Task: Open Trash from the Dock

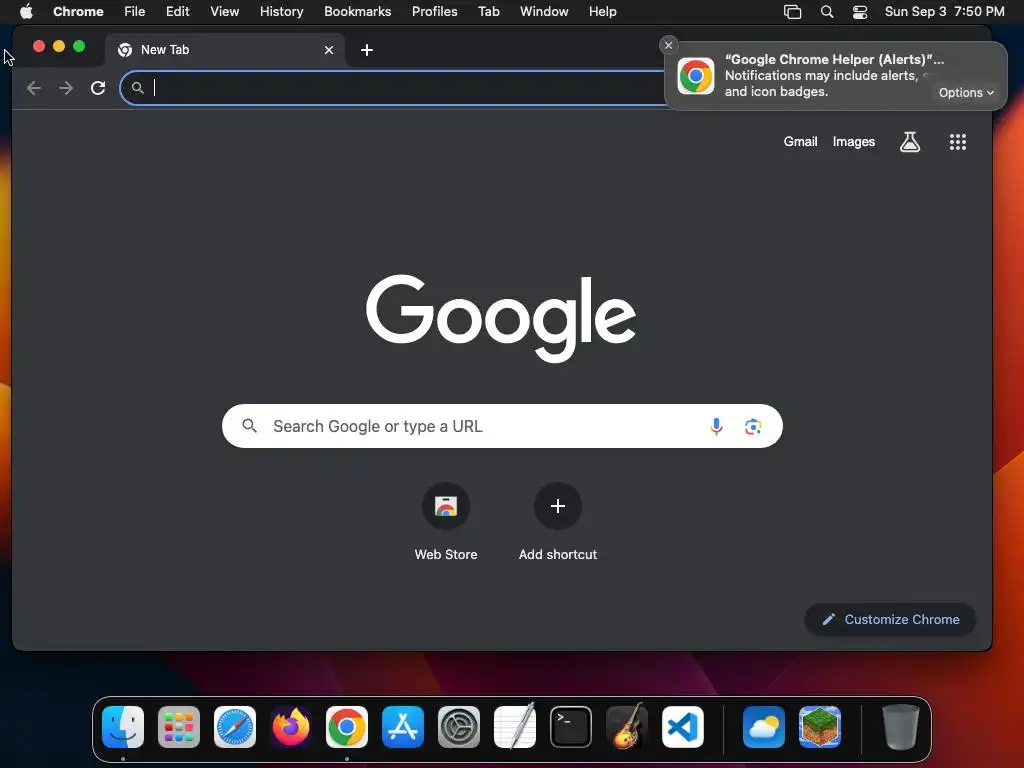Action: (x=901, y=727)
